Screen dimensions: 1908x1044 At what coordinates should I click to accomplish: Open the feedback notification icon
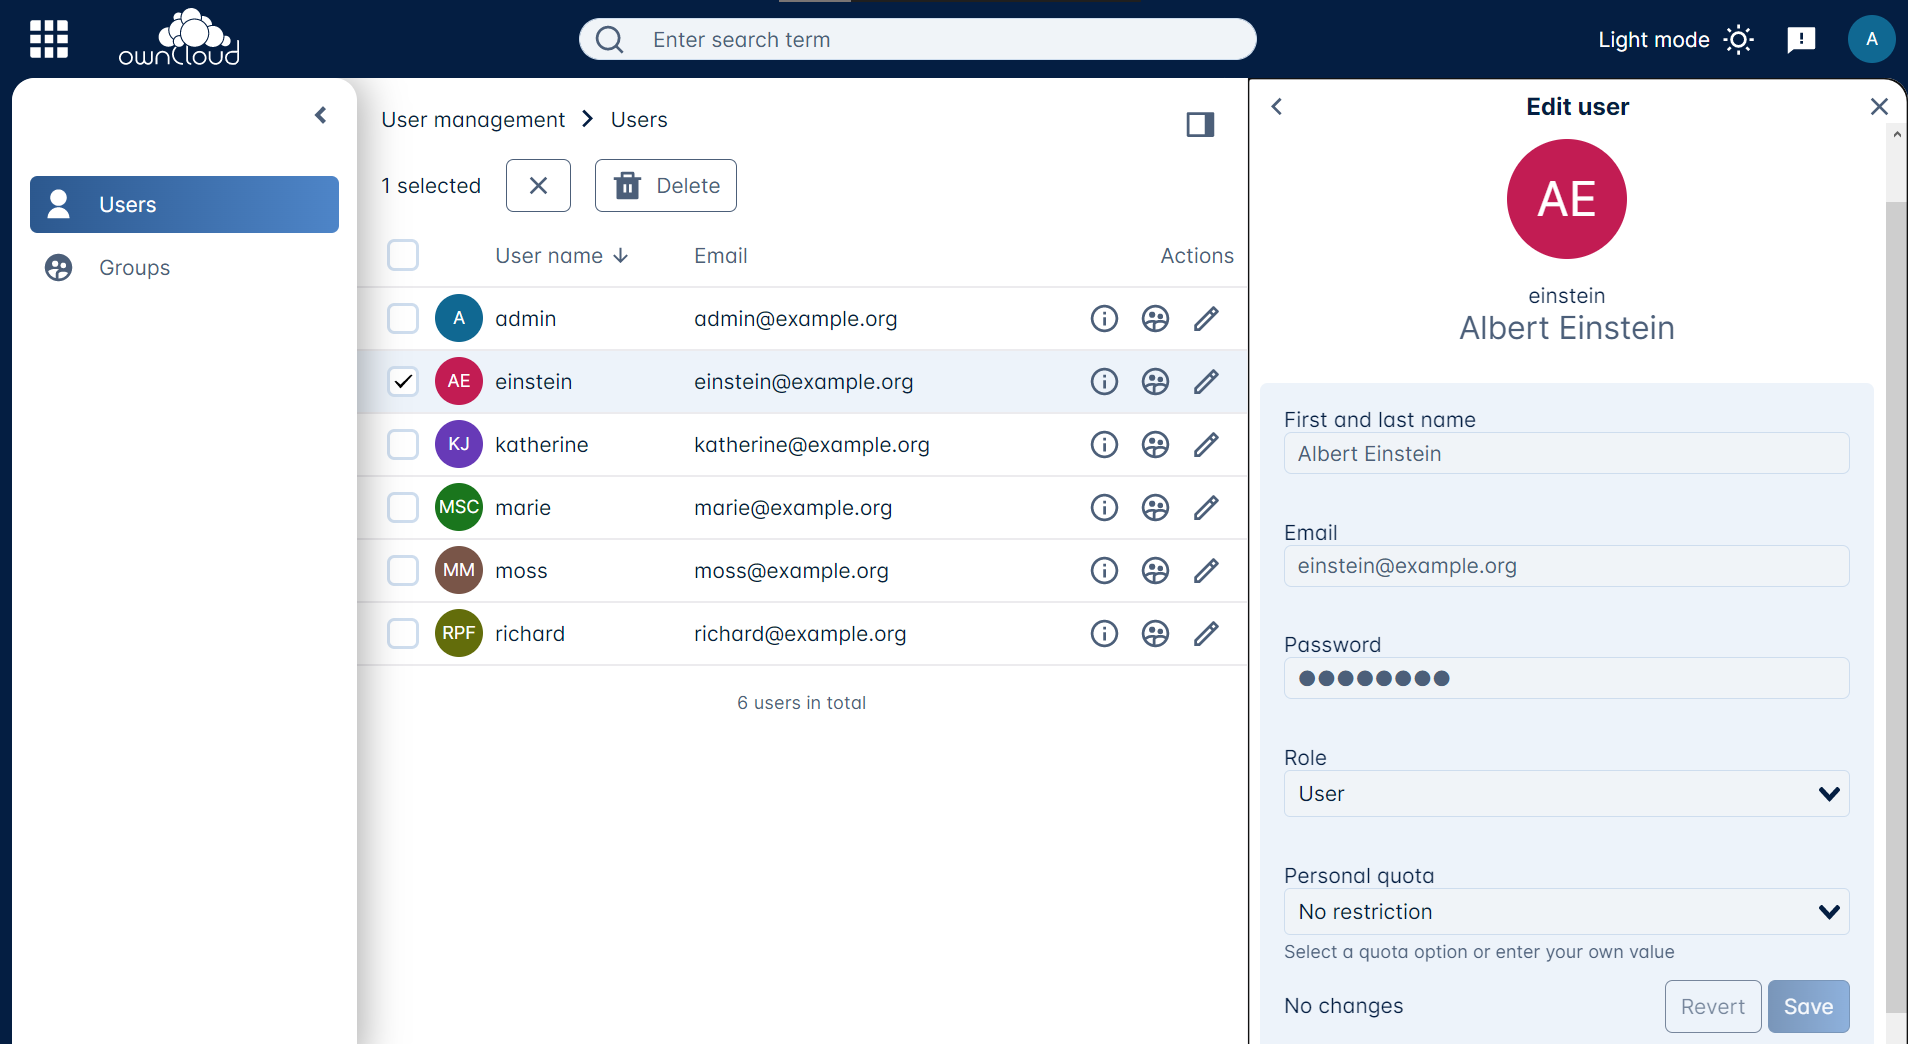pyautogui.click(x=1801, y=40)
